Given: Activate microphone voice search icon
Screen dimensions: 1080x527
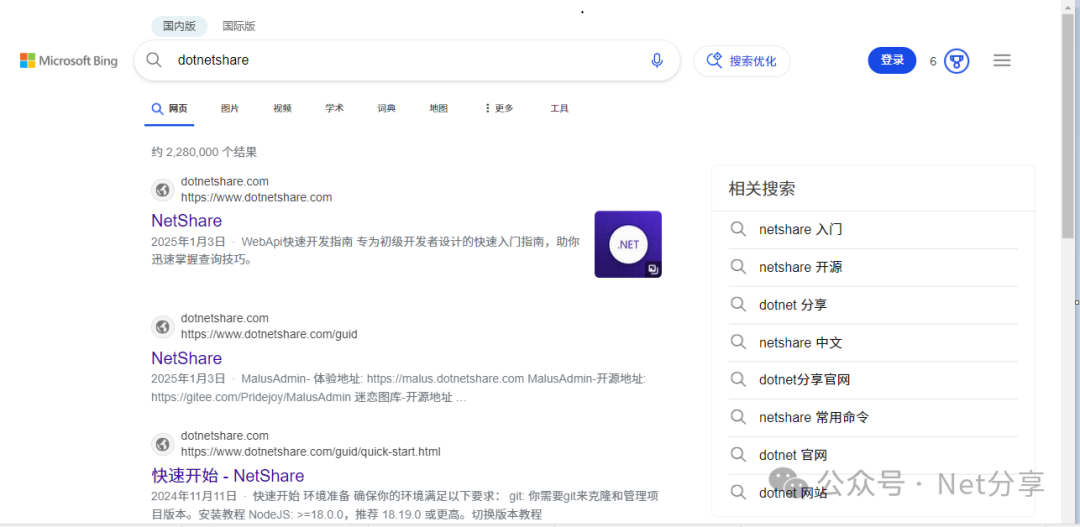Looking at the screenshot, I should pos(657,61).
